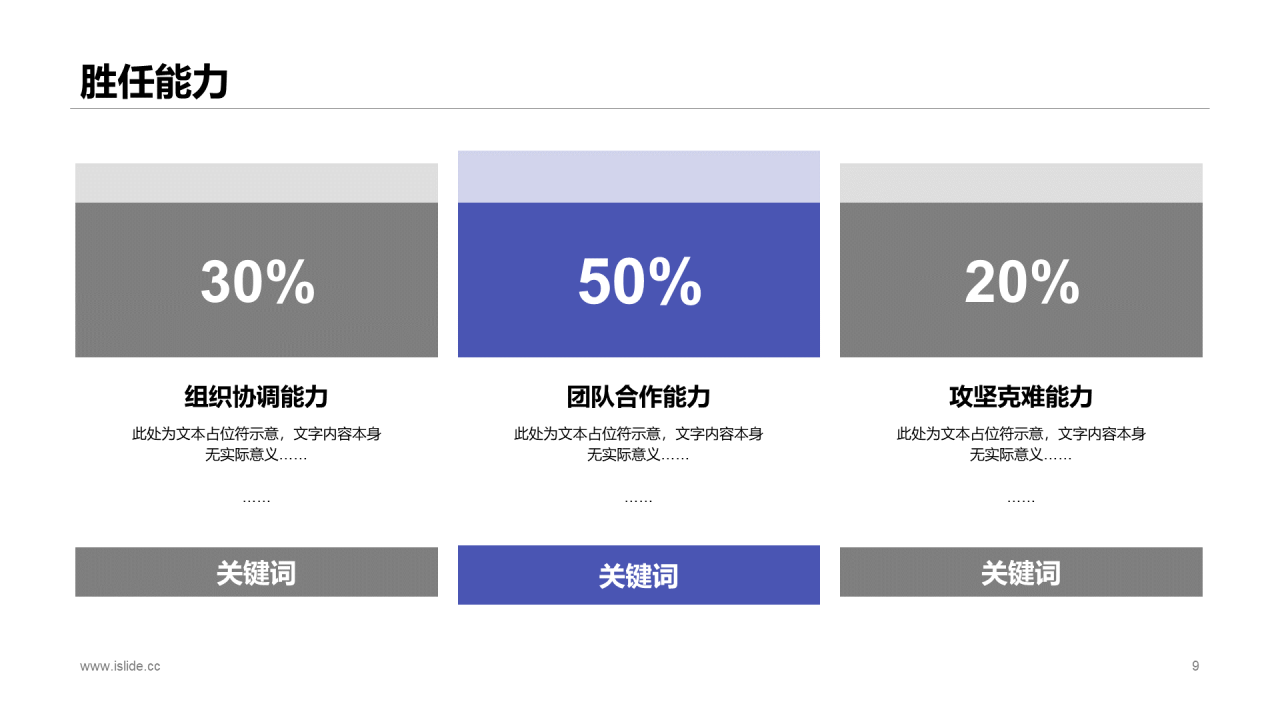Click the blue 关键词 button
1280x720 pixels.
[x=639, y=575]
